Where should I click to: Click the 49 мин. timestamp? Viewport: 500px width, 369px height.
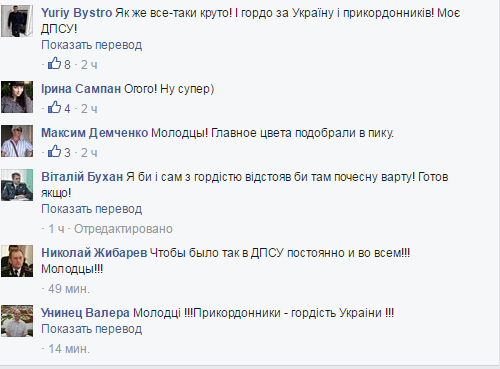pyautogui.click(x=69, y=289)
